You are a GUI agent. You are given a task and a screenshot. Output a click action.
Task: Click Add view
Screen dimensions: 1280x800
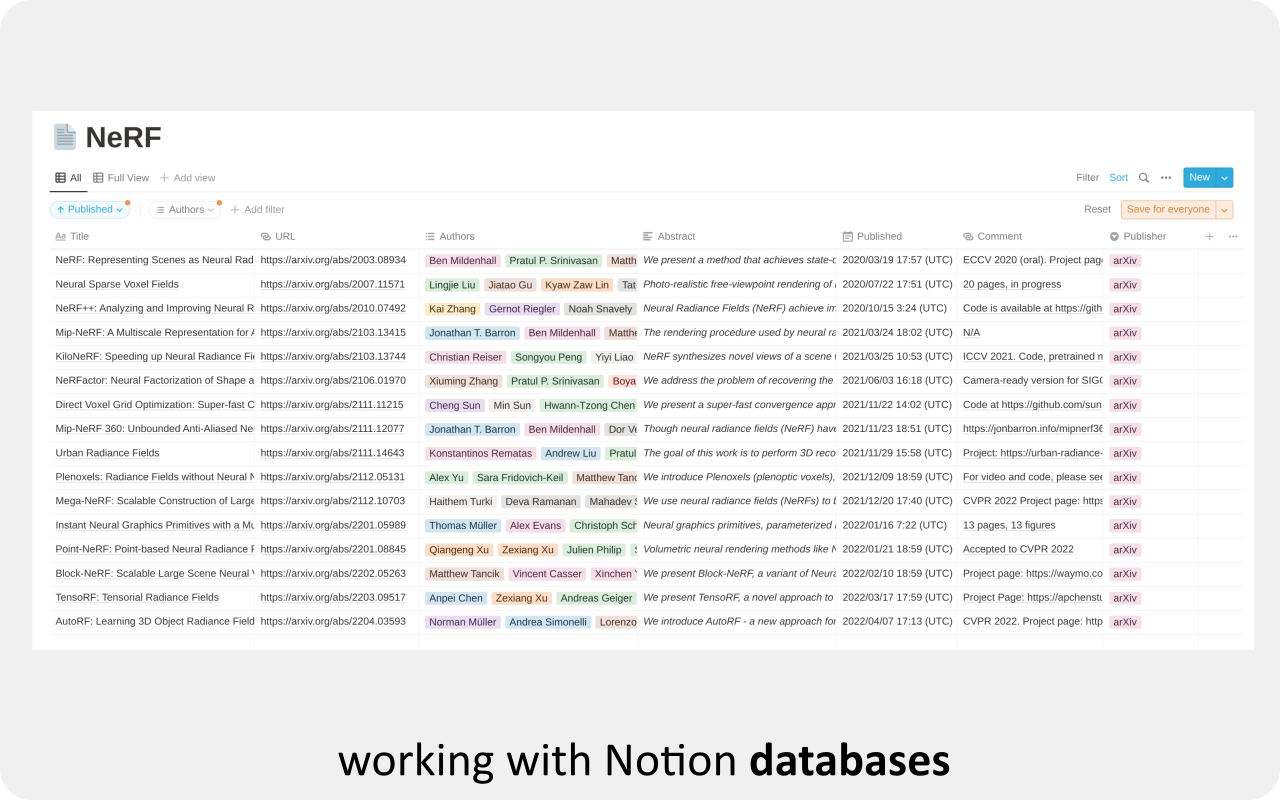(x=187, y=178)
